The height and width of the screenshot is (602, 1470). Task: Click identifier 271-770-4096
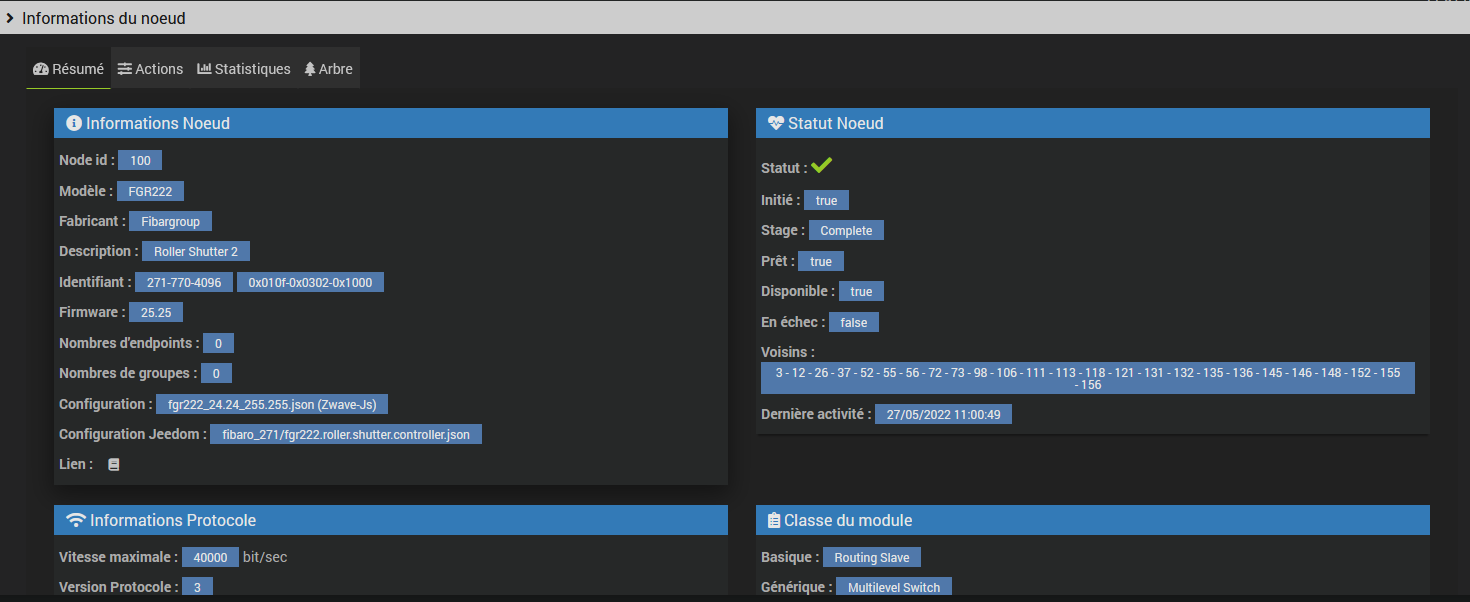(184, 283)
